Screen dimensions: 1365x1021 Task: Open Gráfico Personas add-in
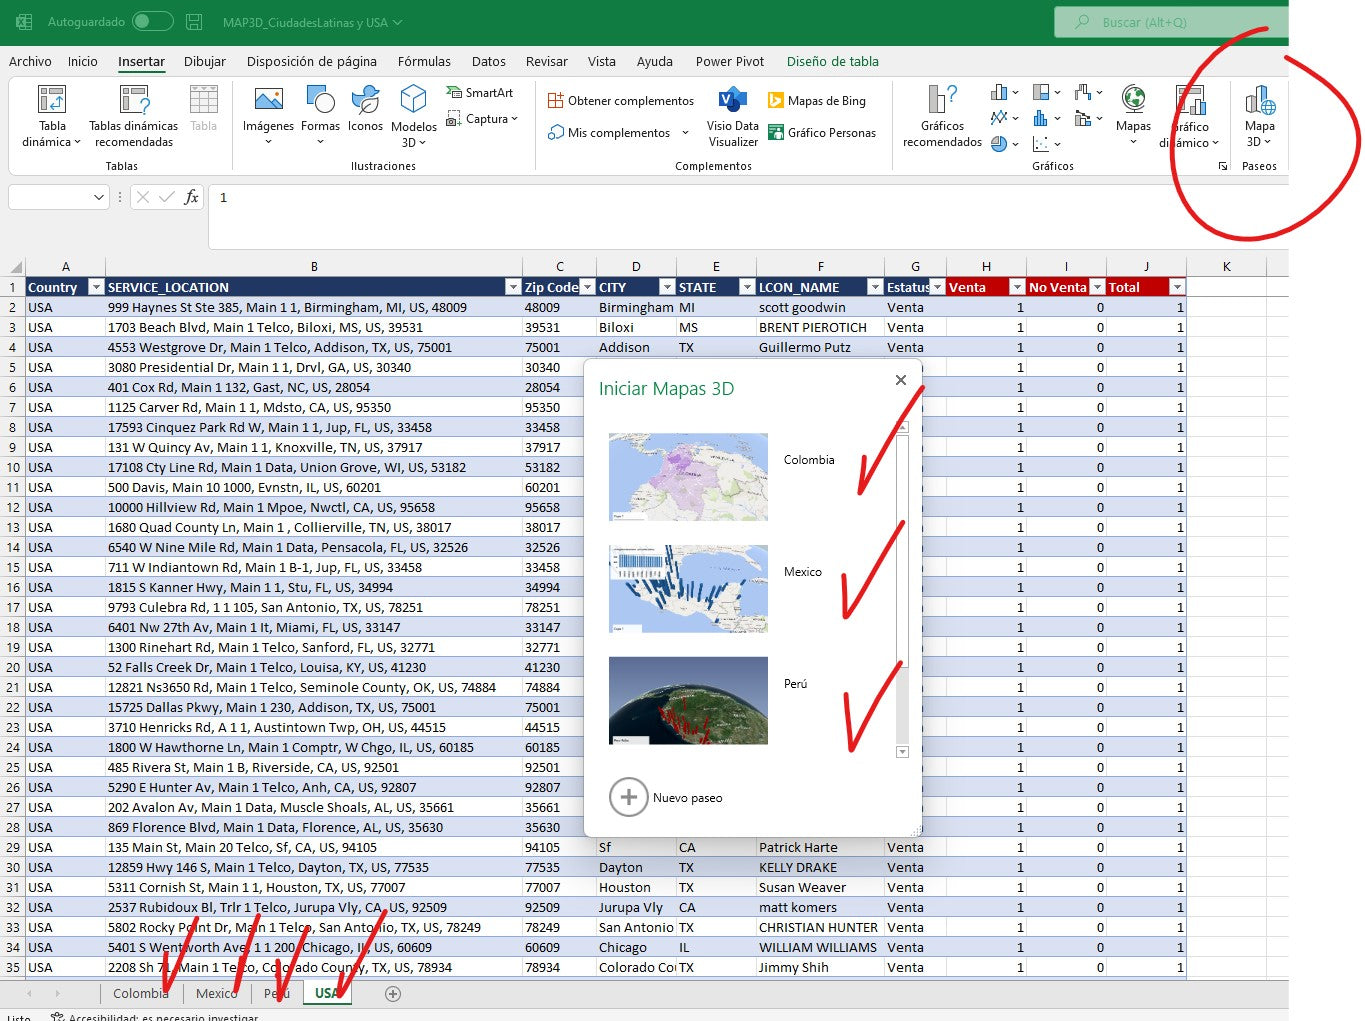pyautogui.click(x=822, y=132)
